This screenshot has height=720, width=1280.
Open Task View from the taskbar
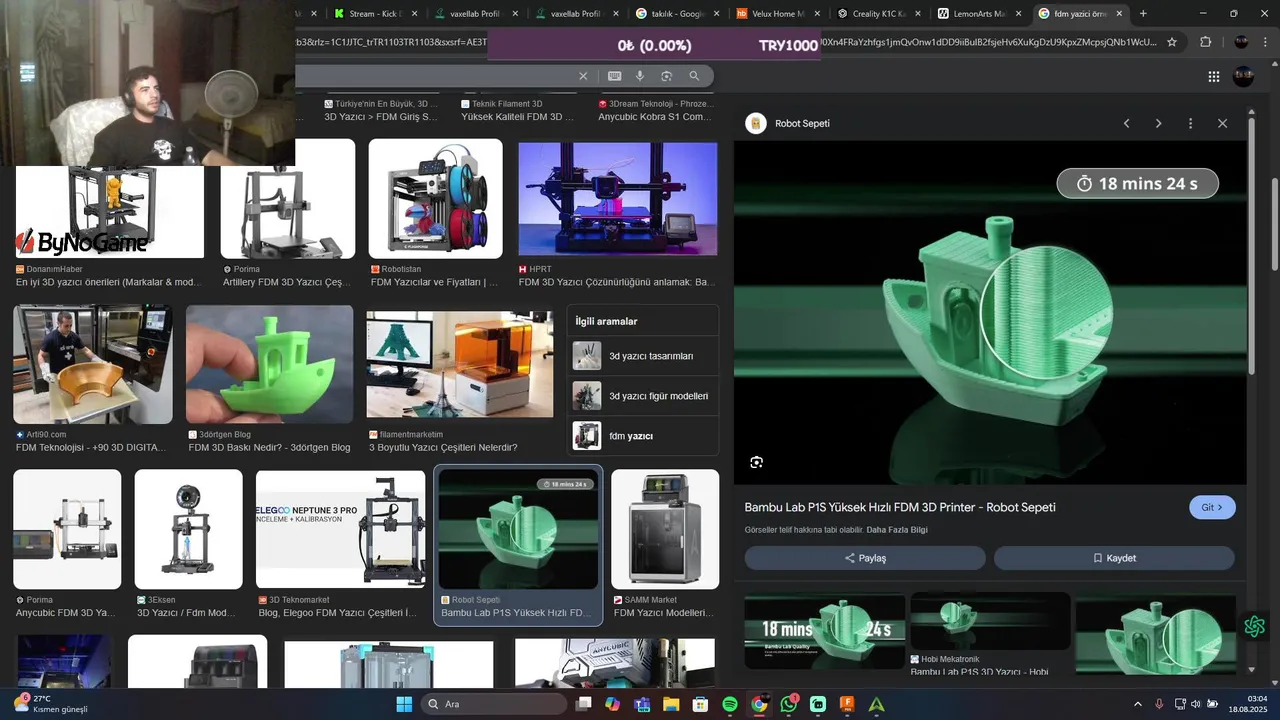[583, 704]
